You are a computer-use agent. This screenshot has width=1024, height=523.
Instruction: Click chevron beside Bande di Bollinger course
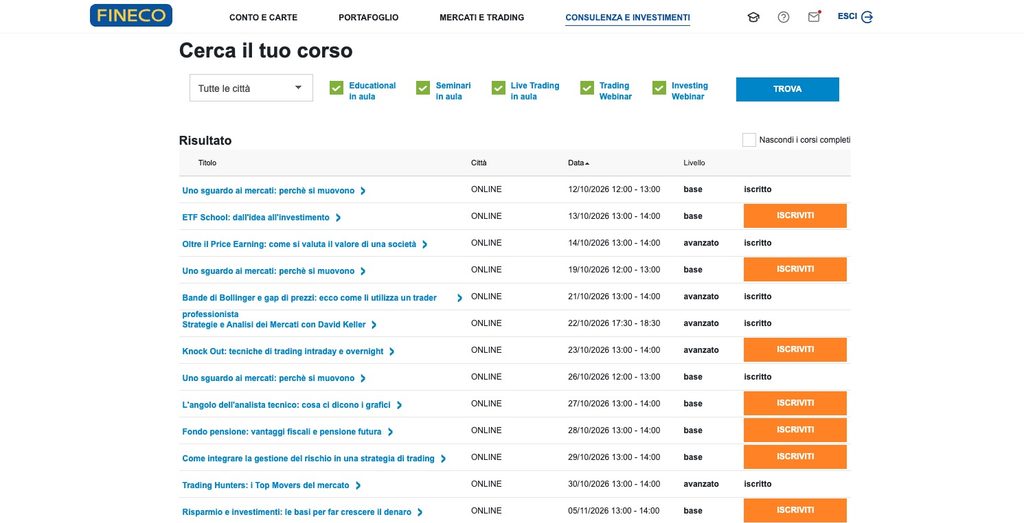(460, 298)
